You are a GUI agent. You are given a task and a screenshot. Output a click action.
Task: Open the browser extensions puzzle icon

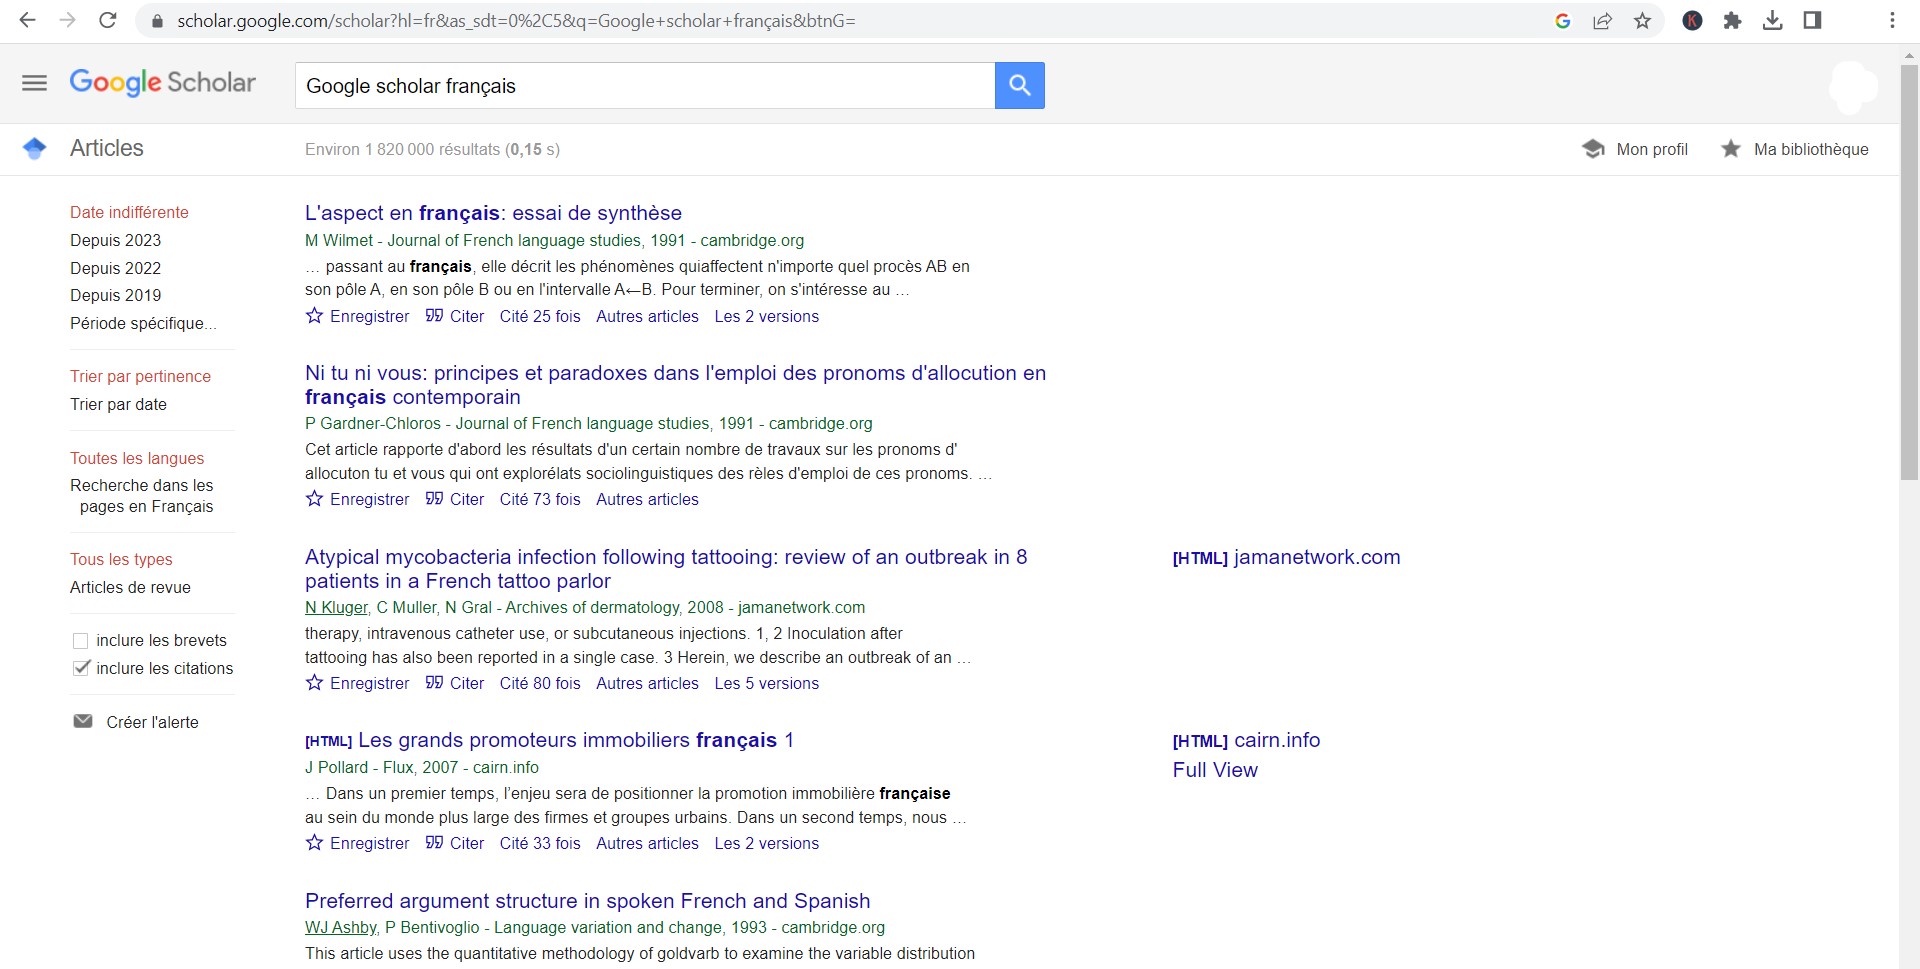tap(1732, 21)
